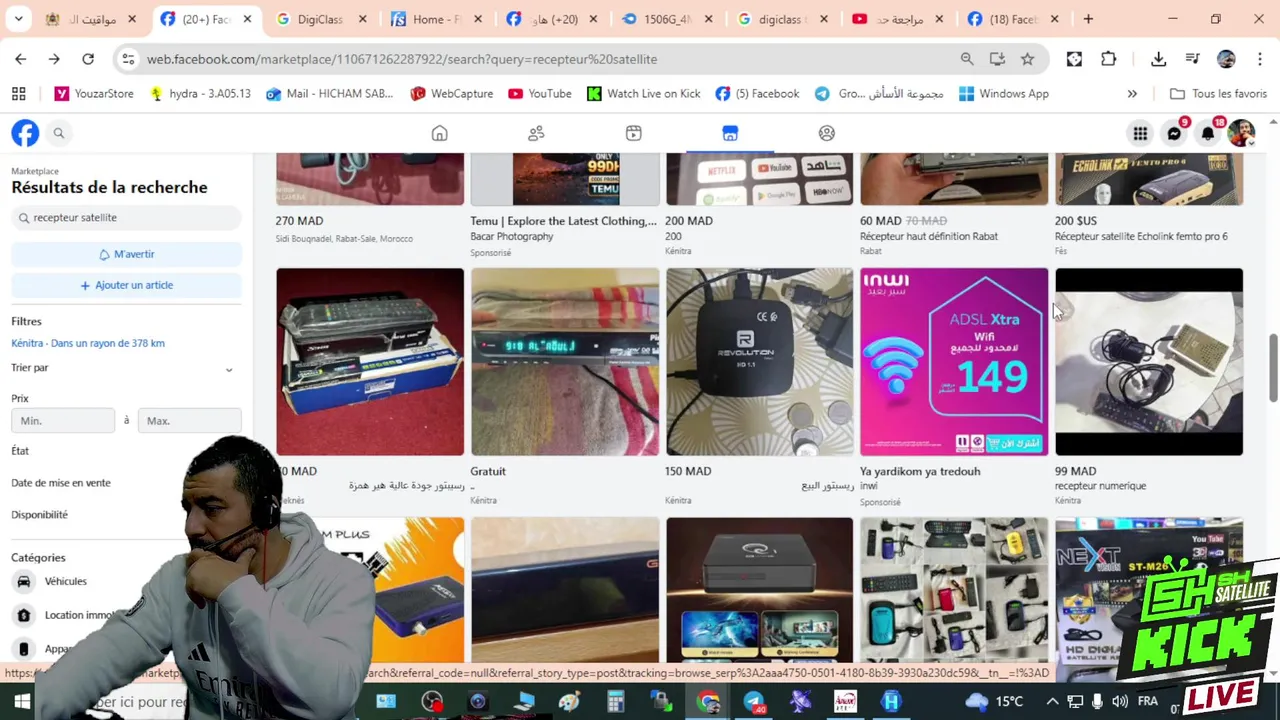Open the volume speaker icon in system tray
Screen dimensions: 1280x720
pos(1120,701)
